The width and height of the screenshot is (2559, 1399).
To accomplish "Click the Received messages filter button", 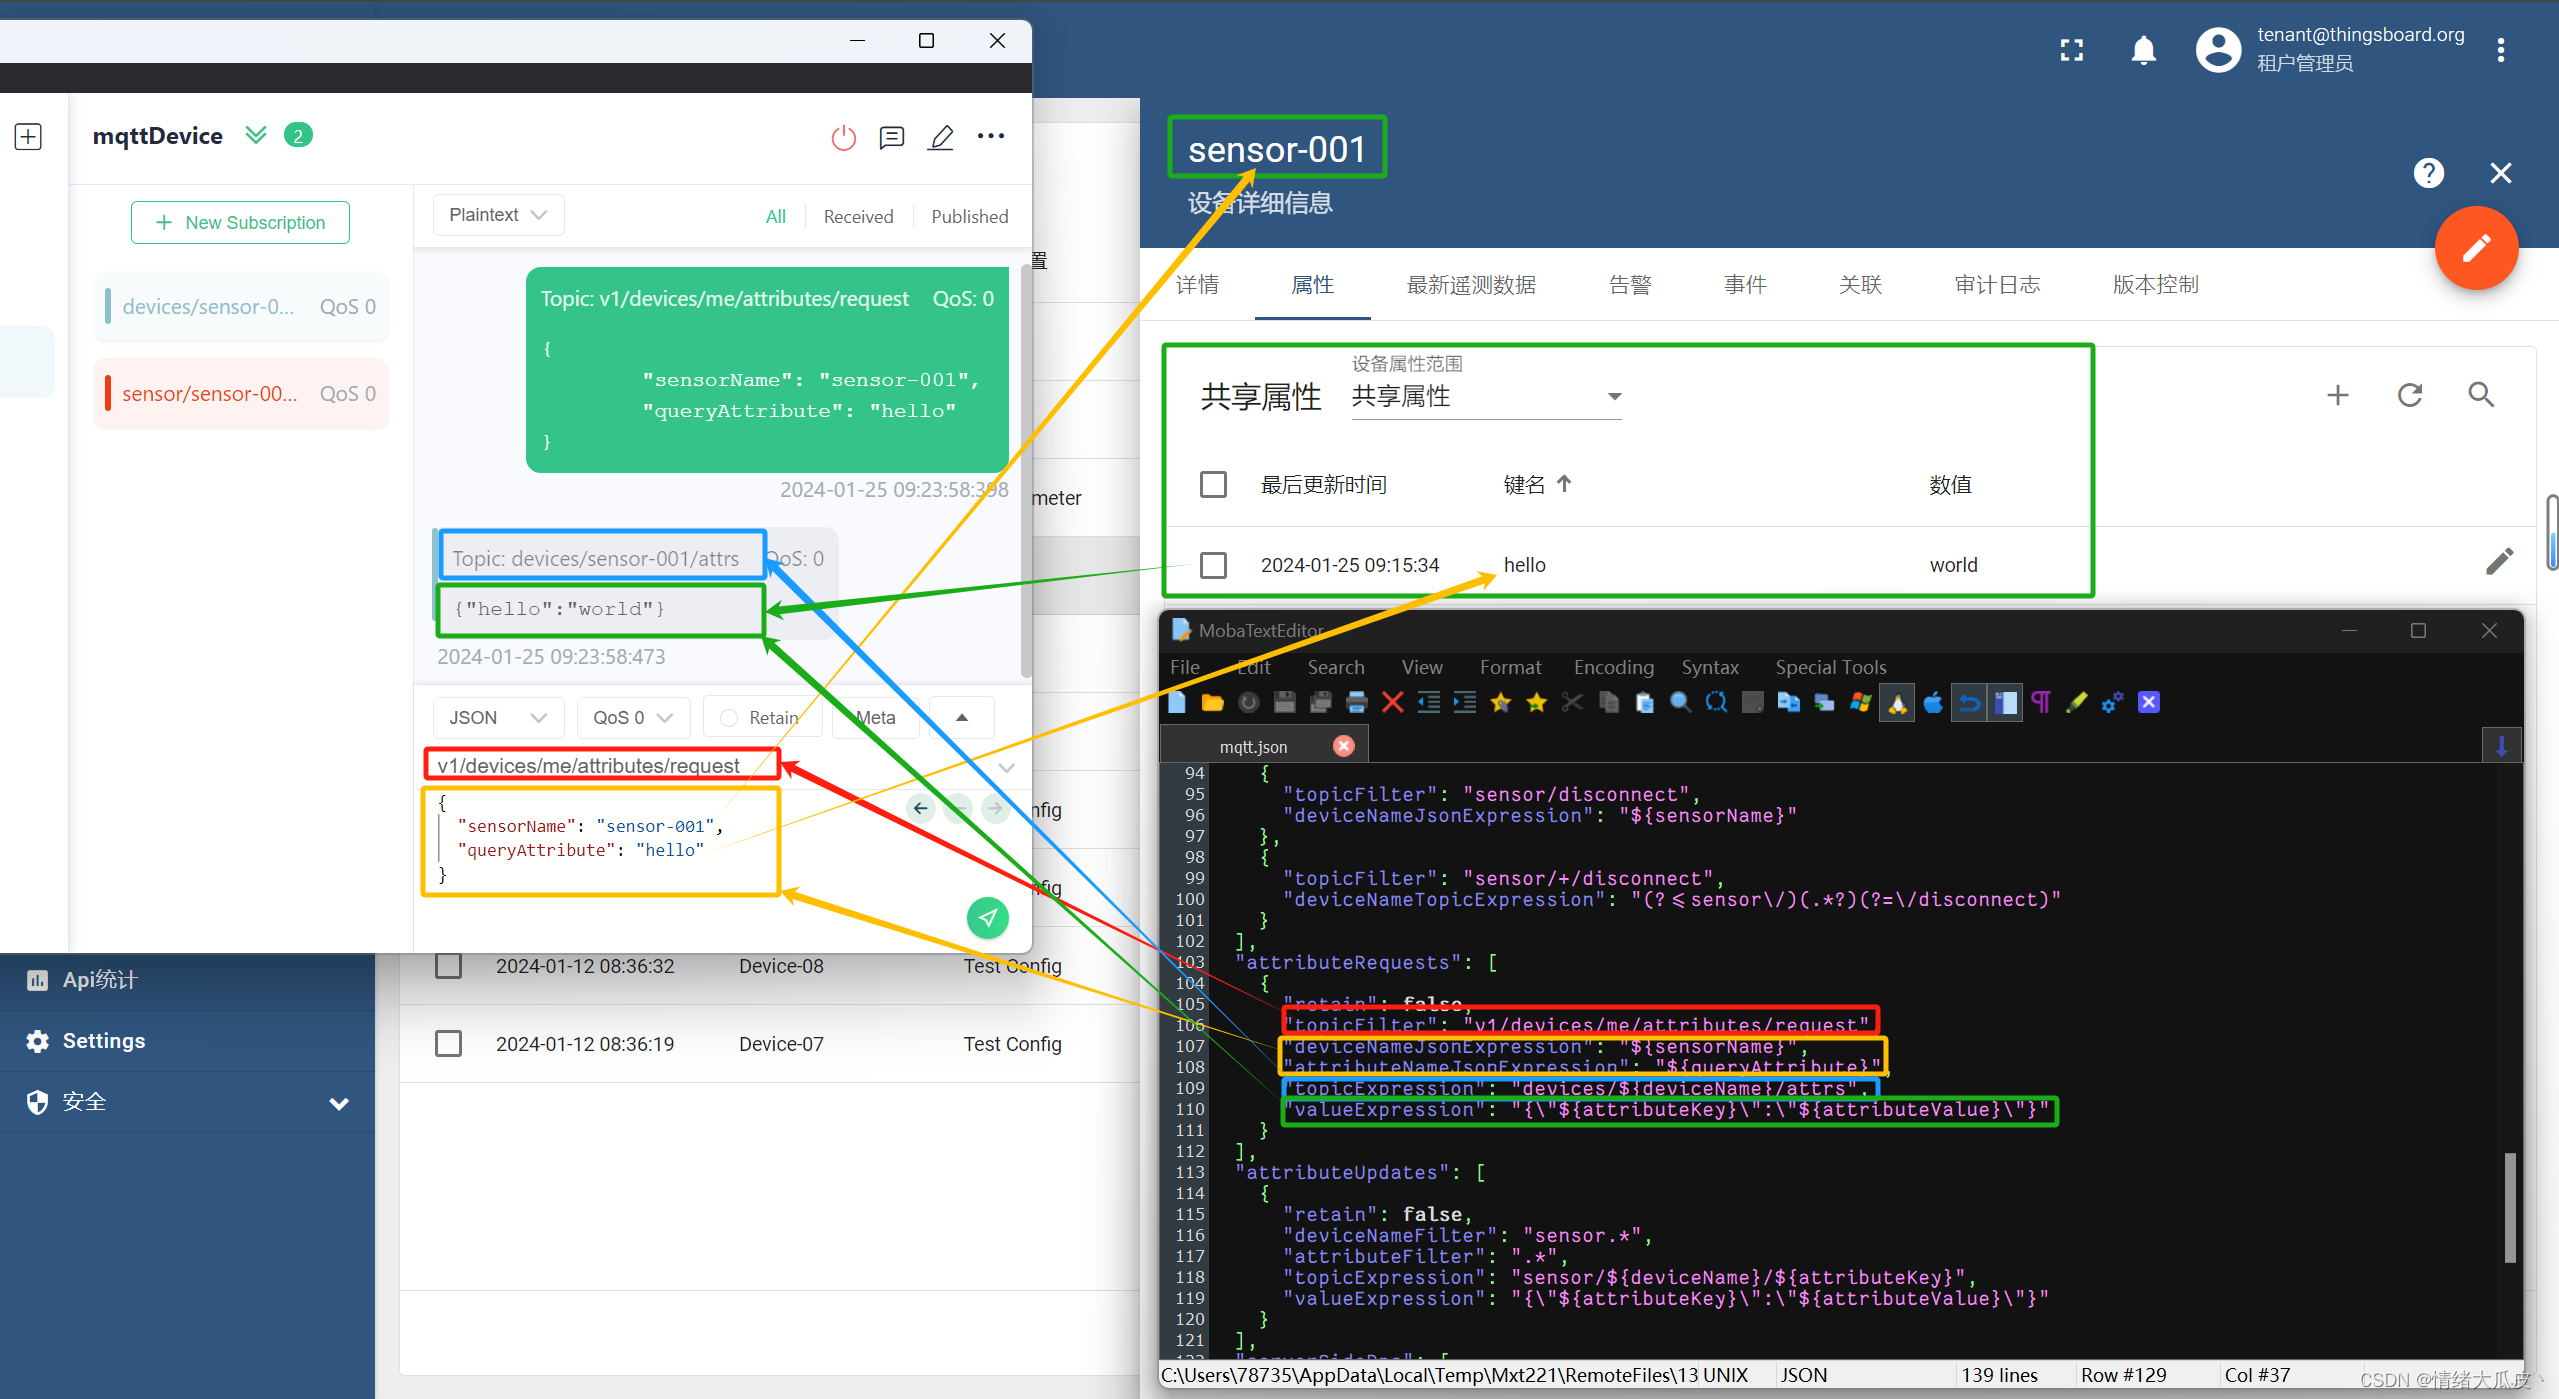I will 858,214.
